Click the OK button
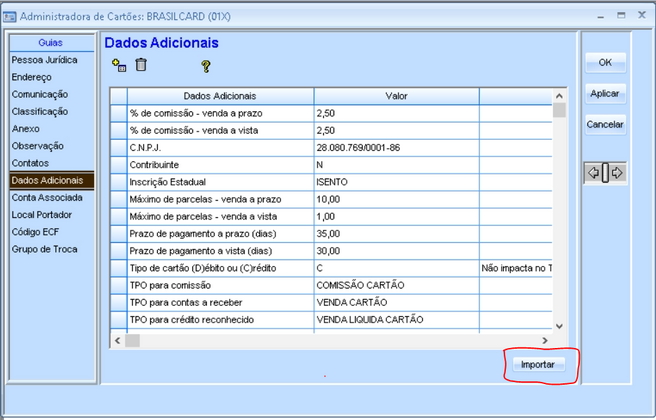The image size is (656, 420). (605, 63)
